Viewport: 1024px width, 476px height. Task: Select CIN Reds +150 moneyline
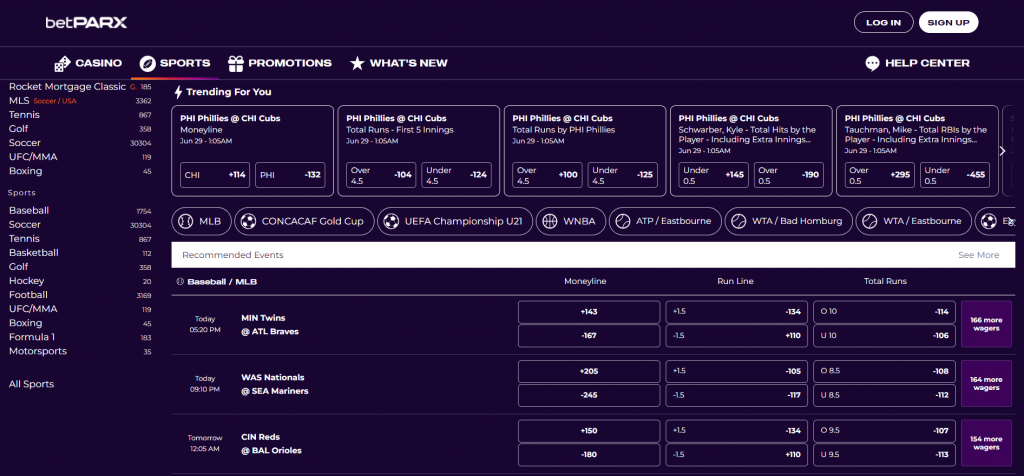point(589,431)
